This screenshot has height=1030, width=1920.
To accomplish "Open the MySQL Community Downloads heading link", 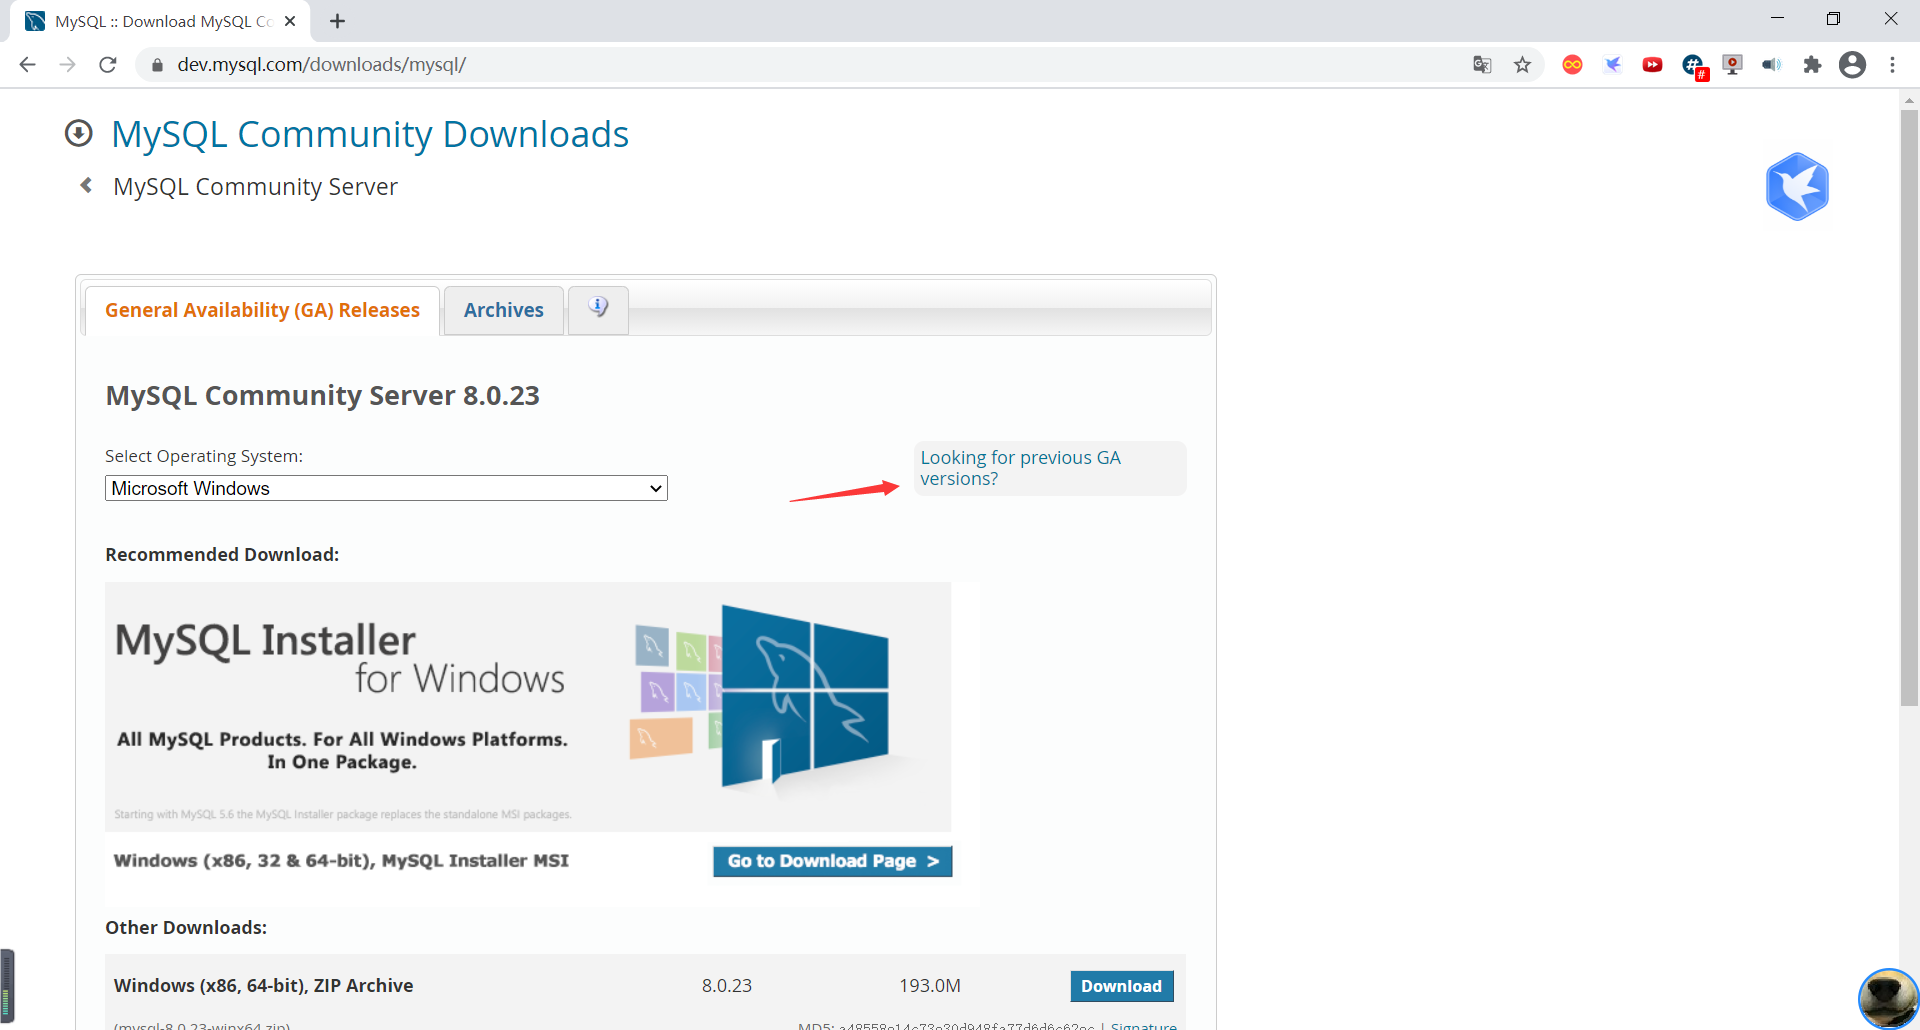I will (370, 134).
